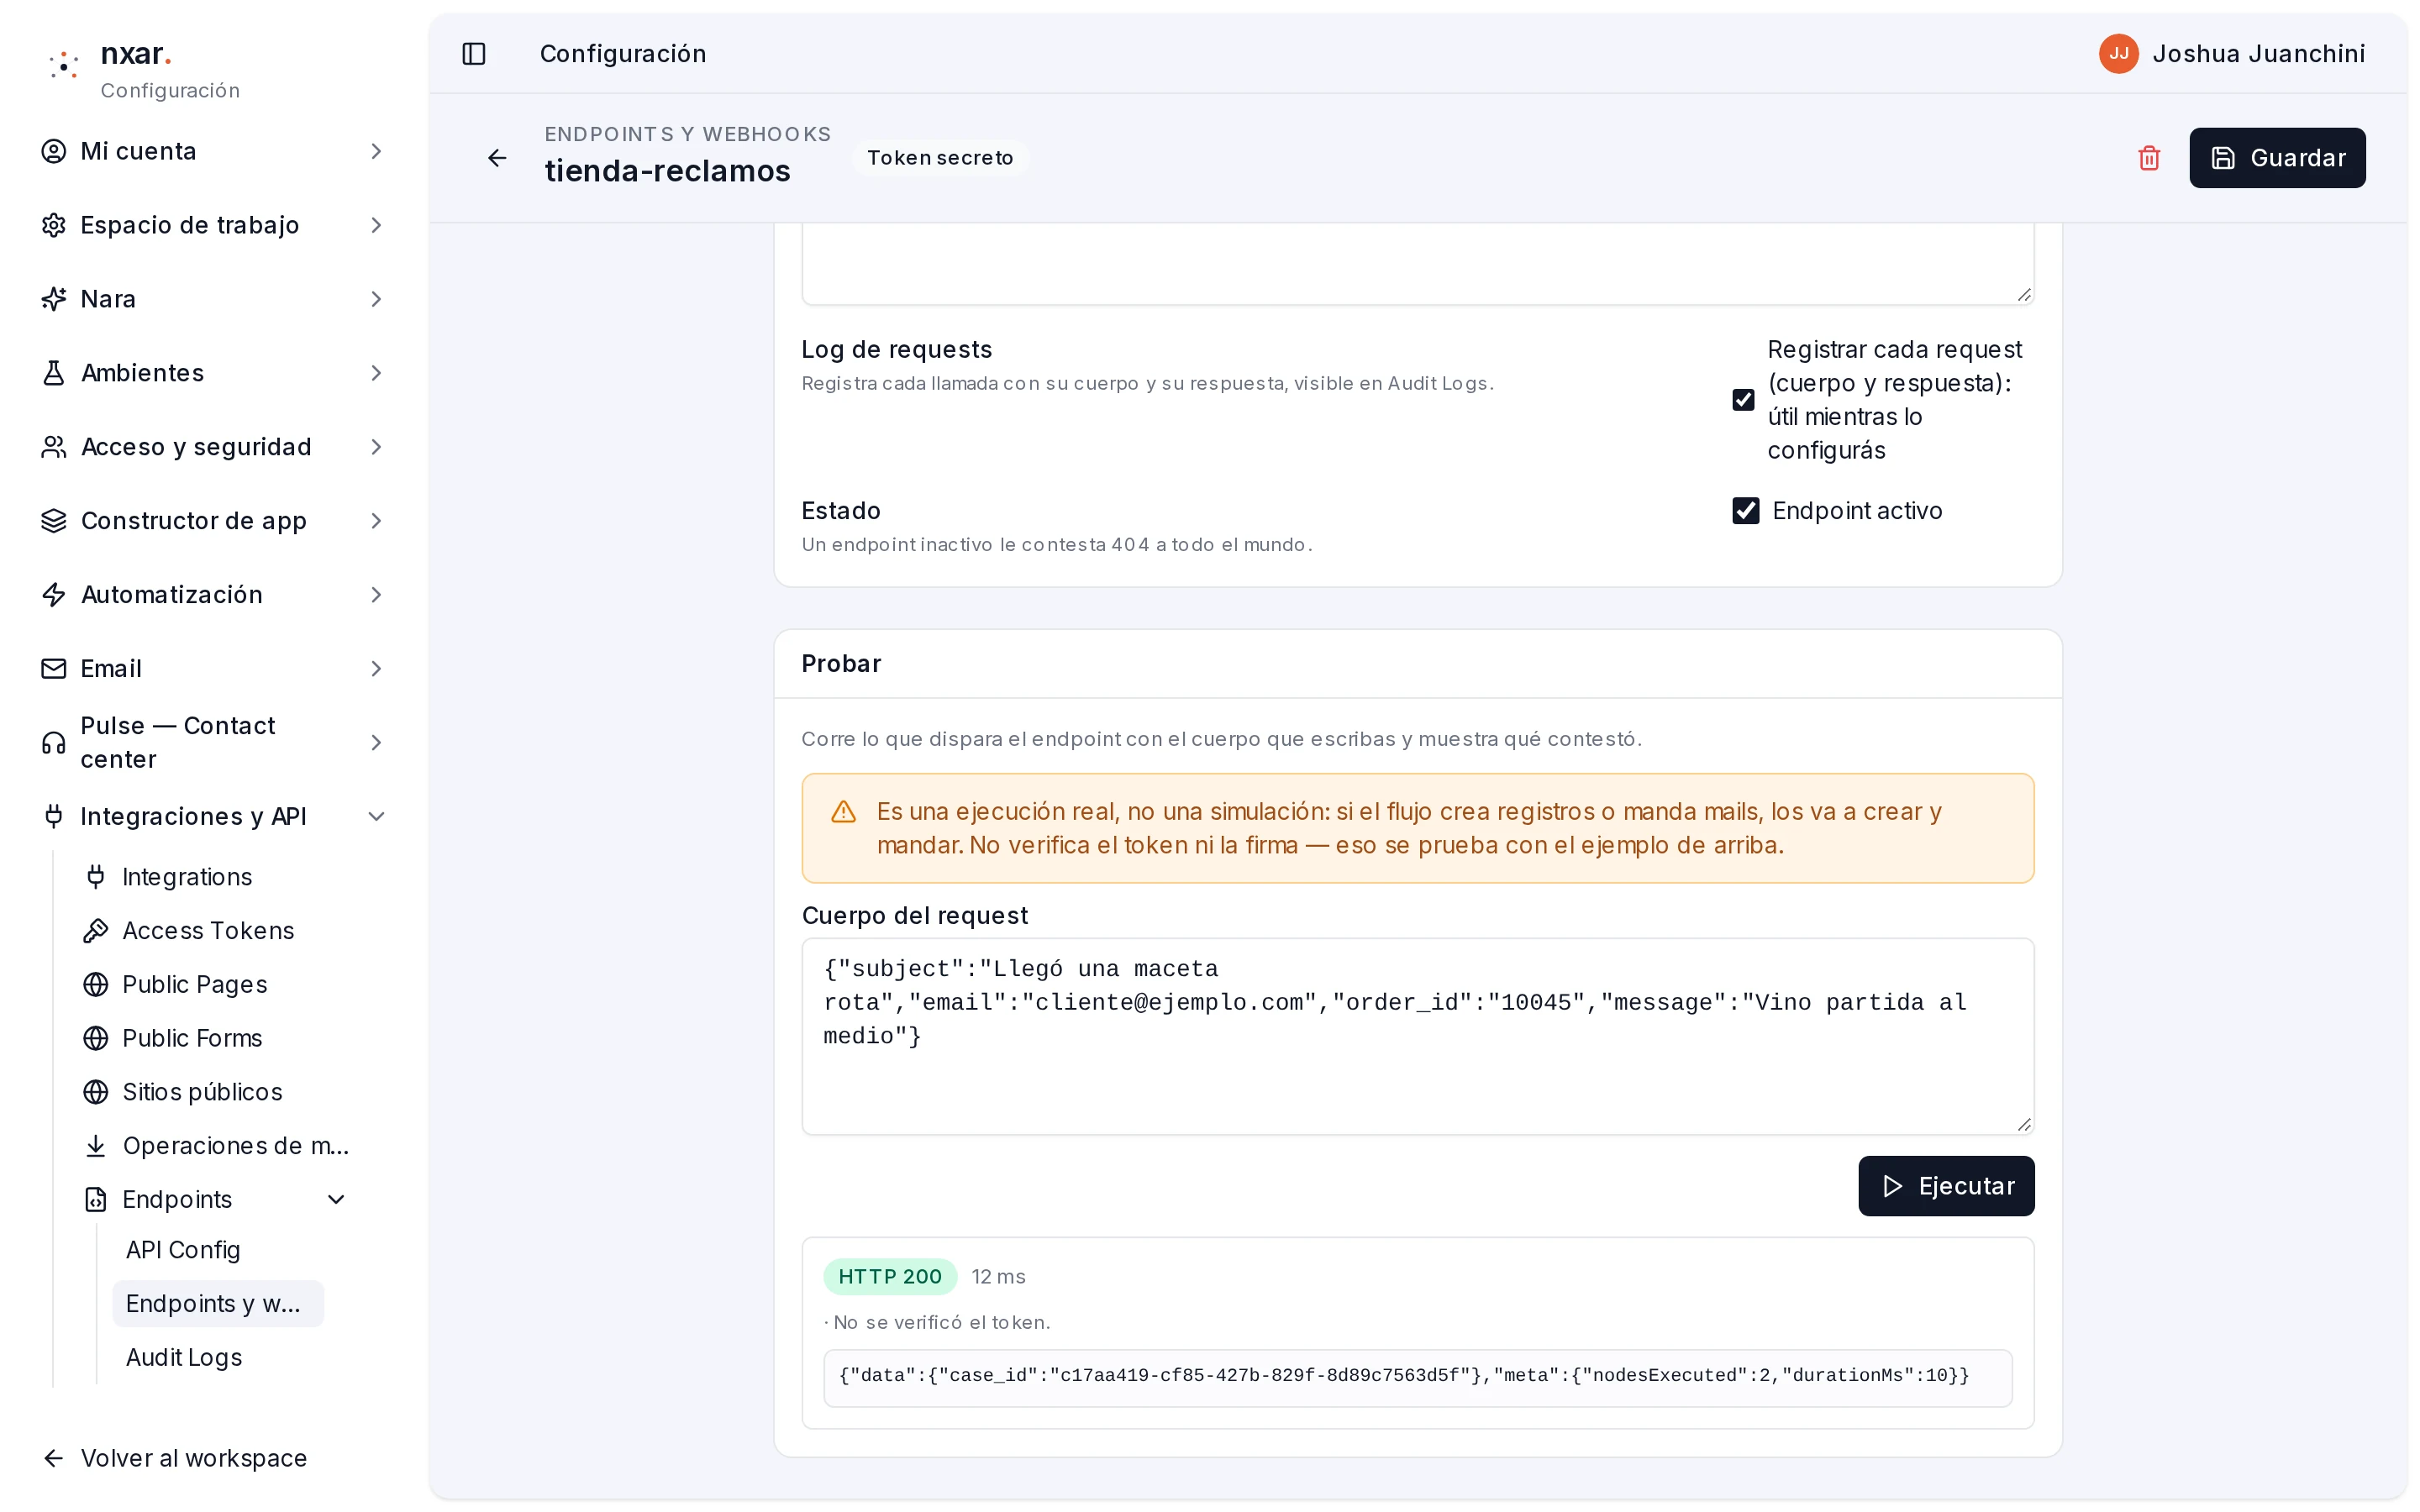Image resolution: width=2420 pixels, height=1512 pixels.
Task: Click the back arrow beside tienda-reclamos
Action: [497, 158]
